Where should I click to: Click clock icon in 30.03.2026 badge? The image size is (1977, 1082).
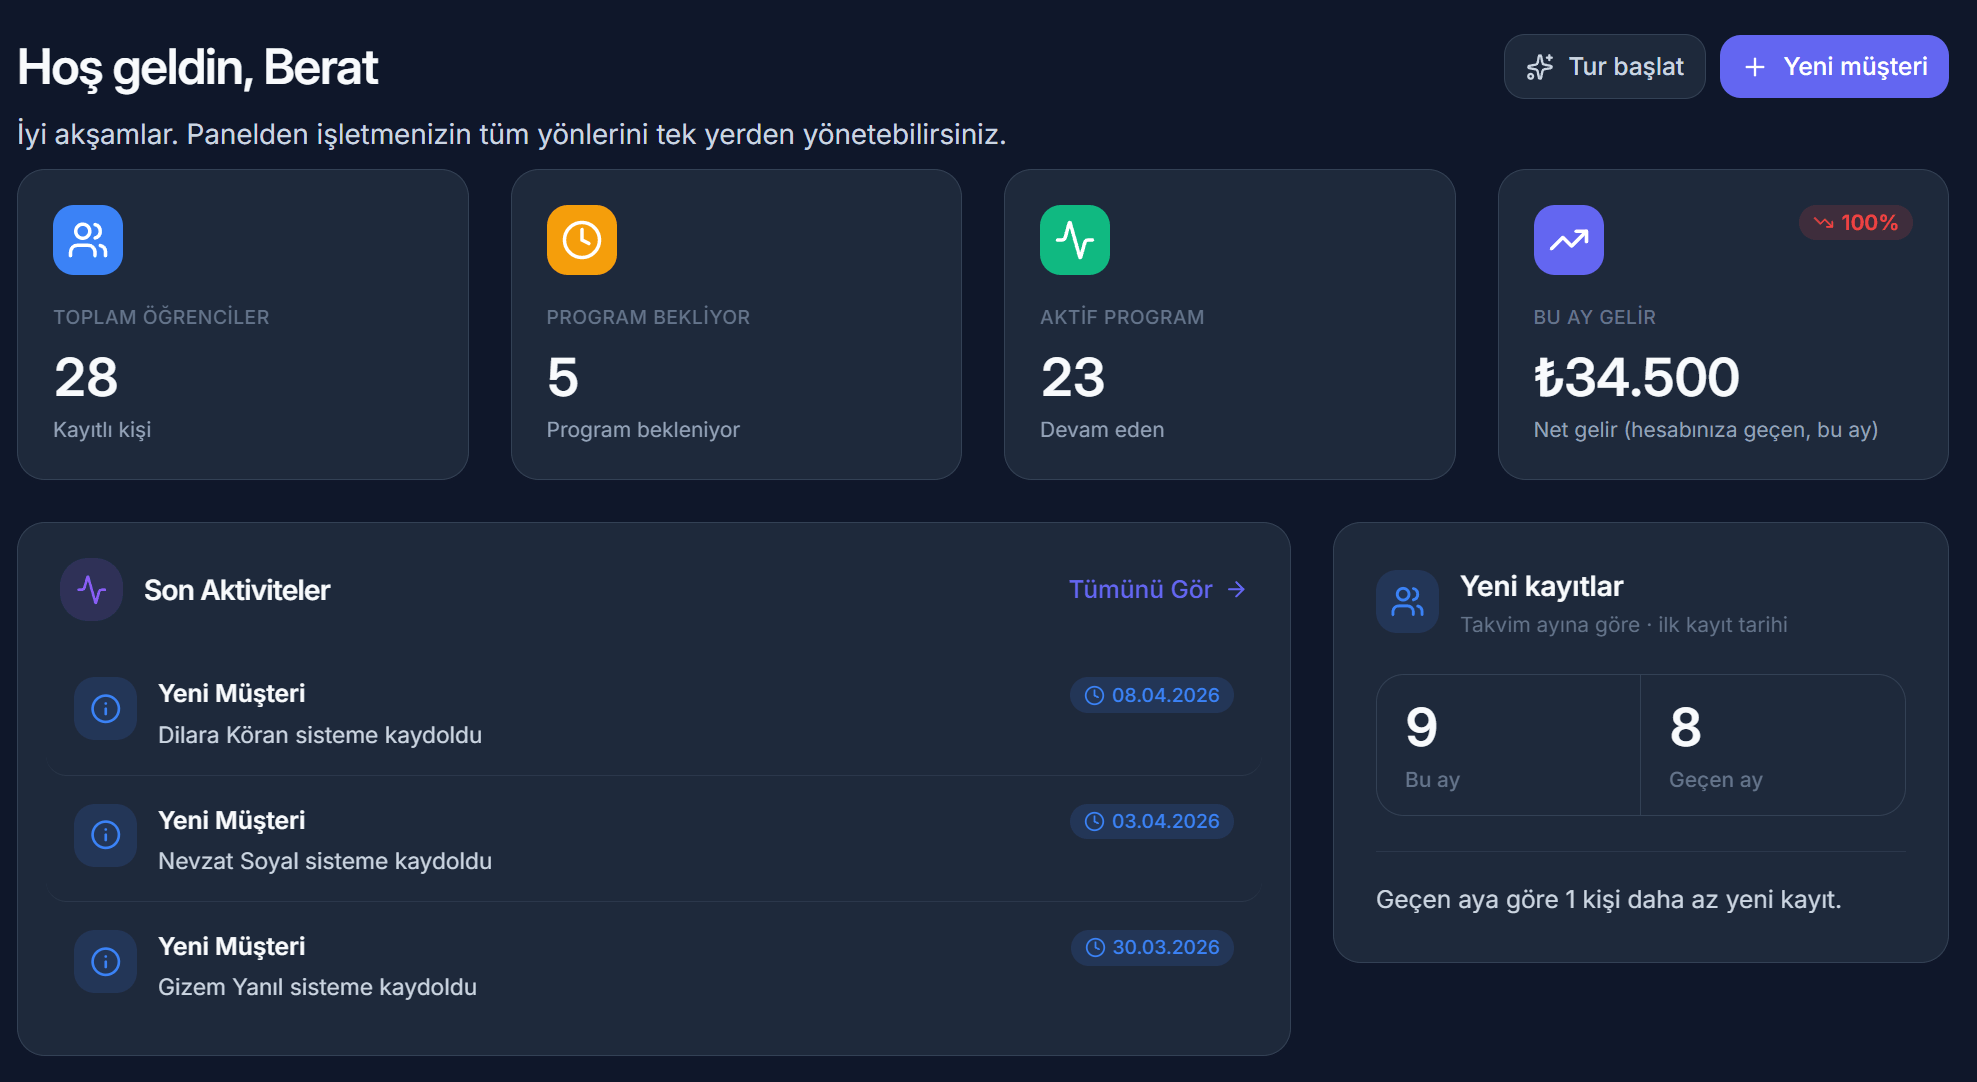pyautogui.click(x=1096, y=947)
